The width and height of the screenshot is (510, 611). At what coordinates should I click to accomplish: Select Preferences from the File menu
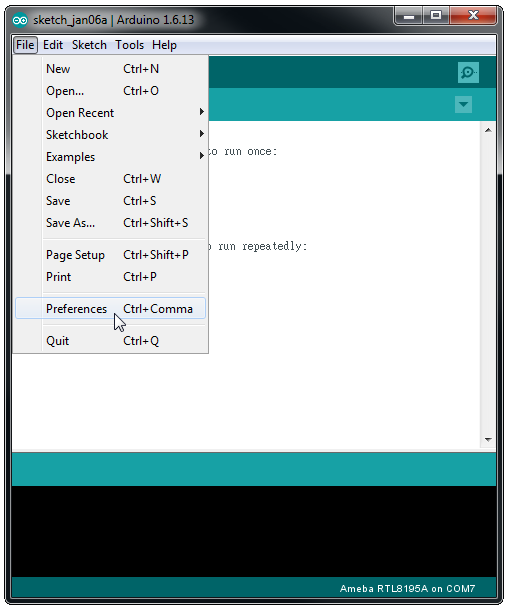point(110,309)
